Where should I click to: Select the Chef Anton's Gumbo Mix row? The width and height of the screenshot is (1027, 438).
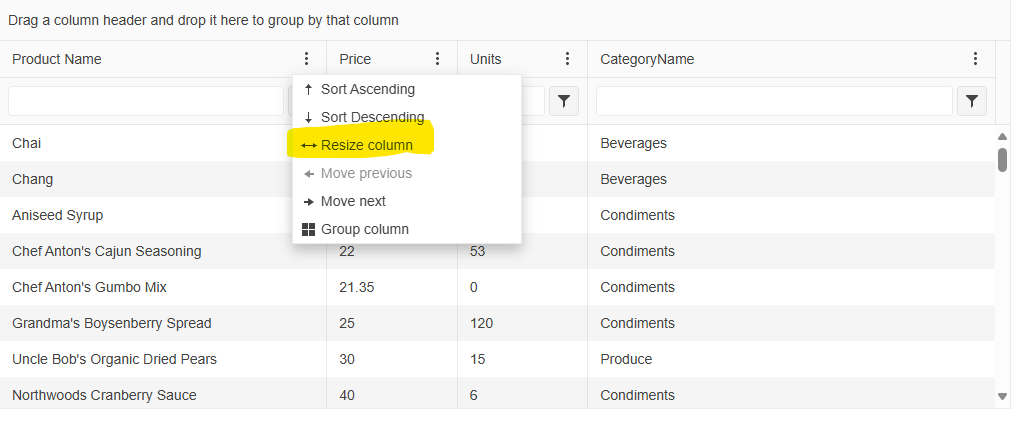89,288
